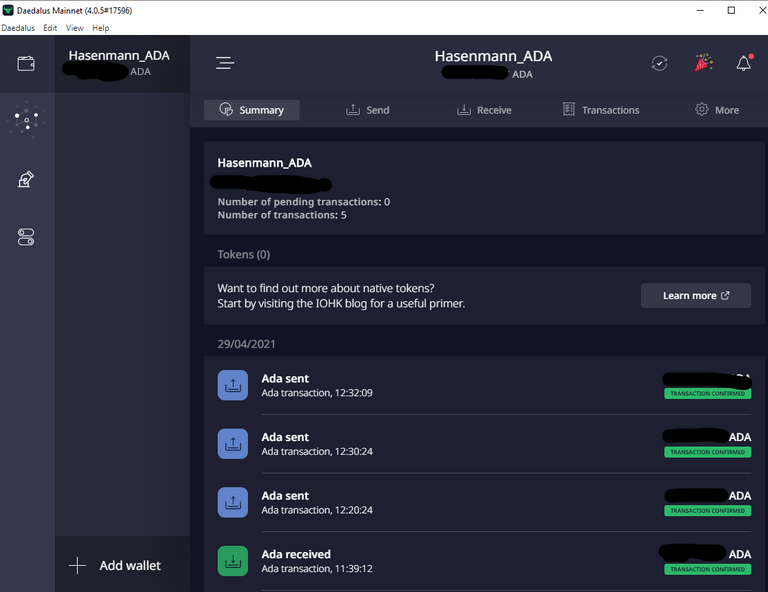Click TRANSACTION CONFIRMED badge for 12:30:24
Viewport: 768px width, 592px height.
coord(708,452)
